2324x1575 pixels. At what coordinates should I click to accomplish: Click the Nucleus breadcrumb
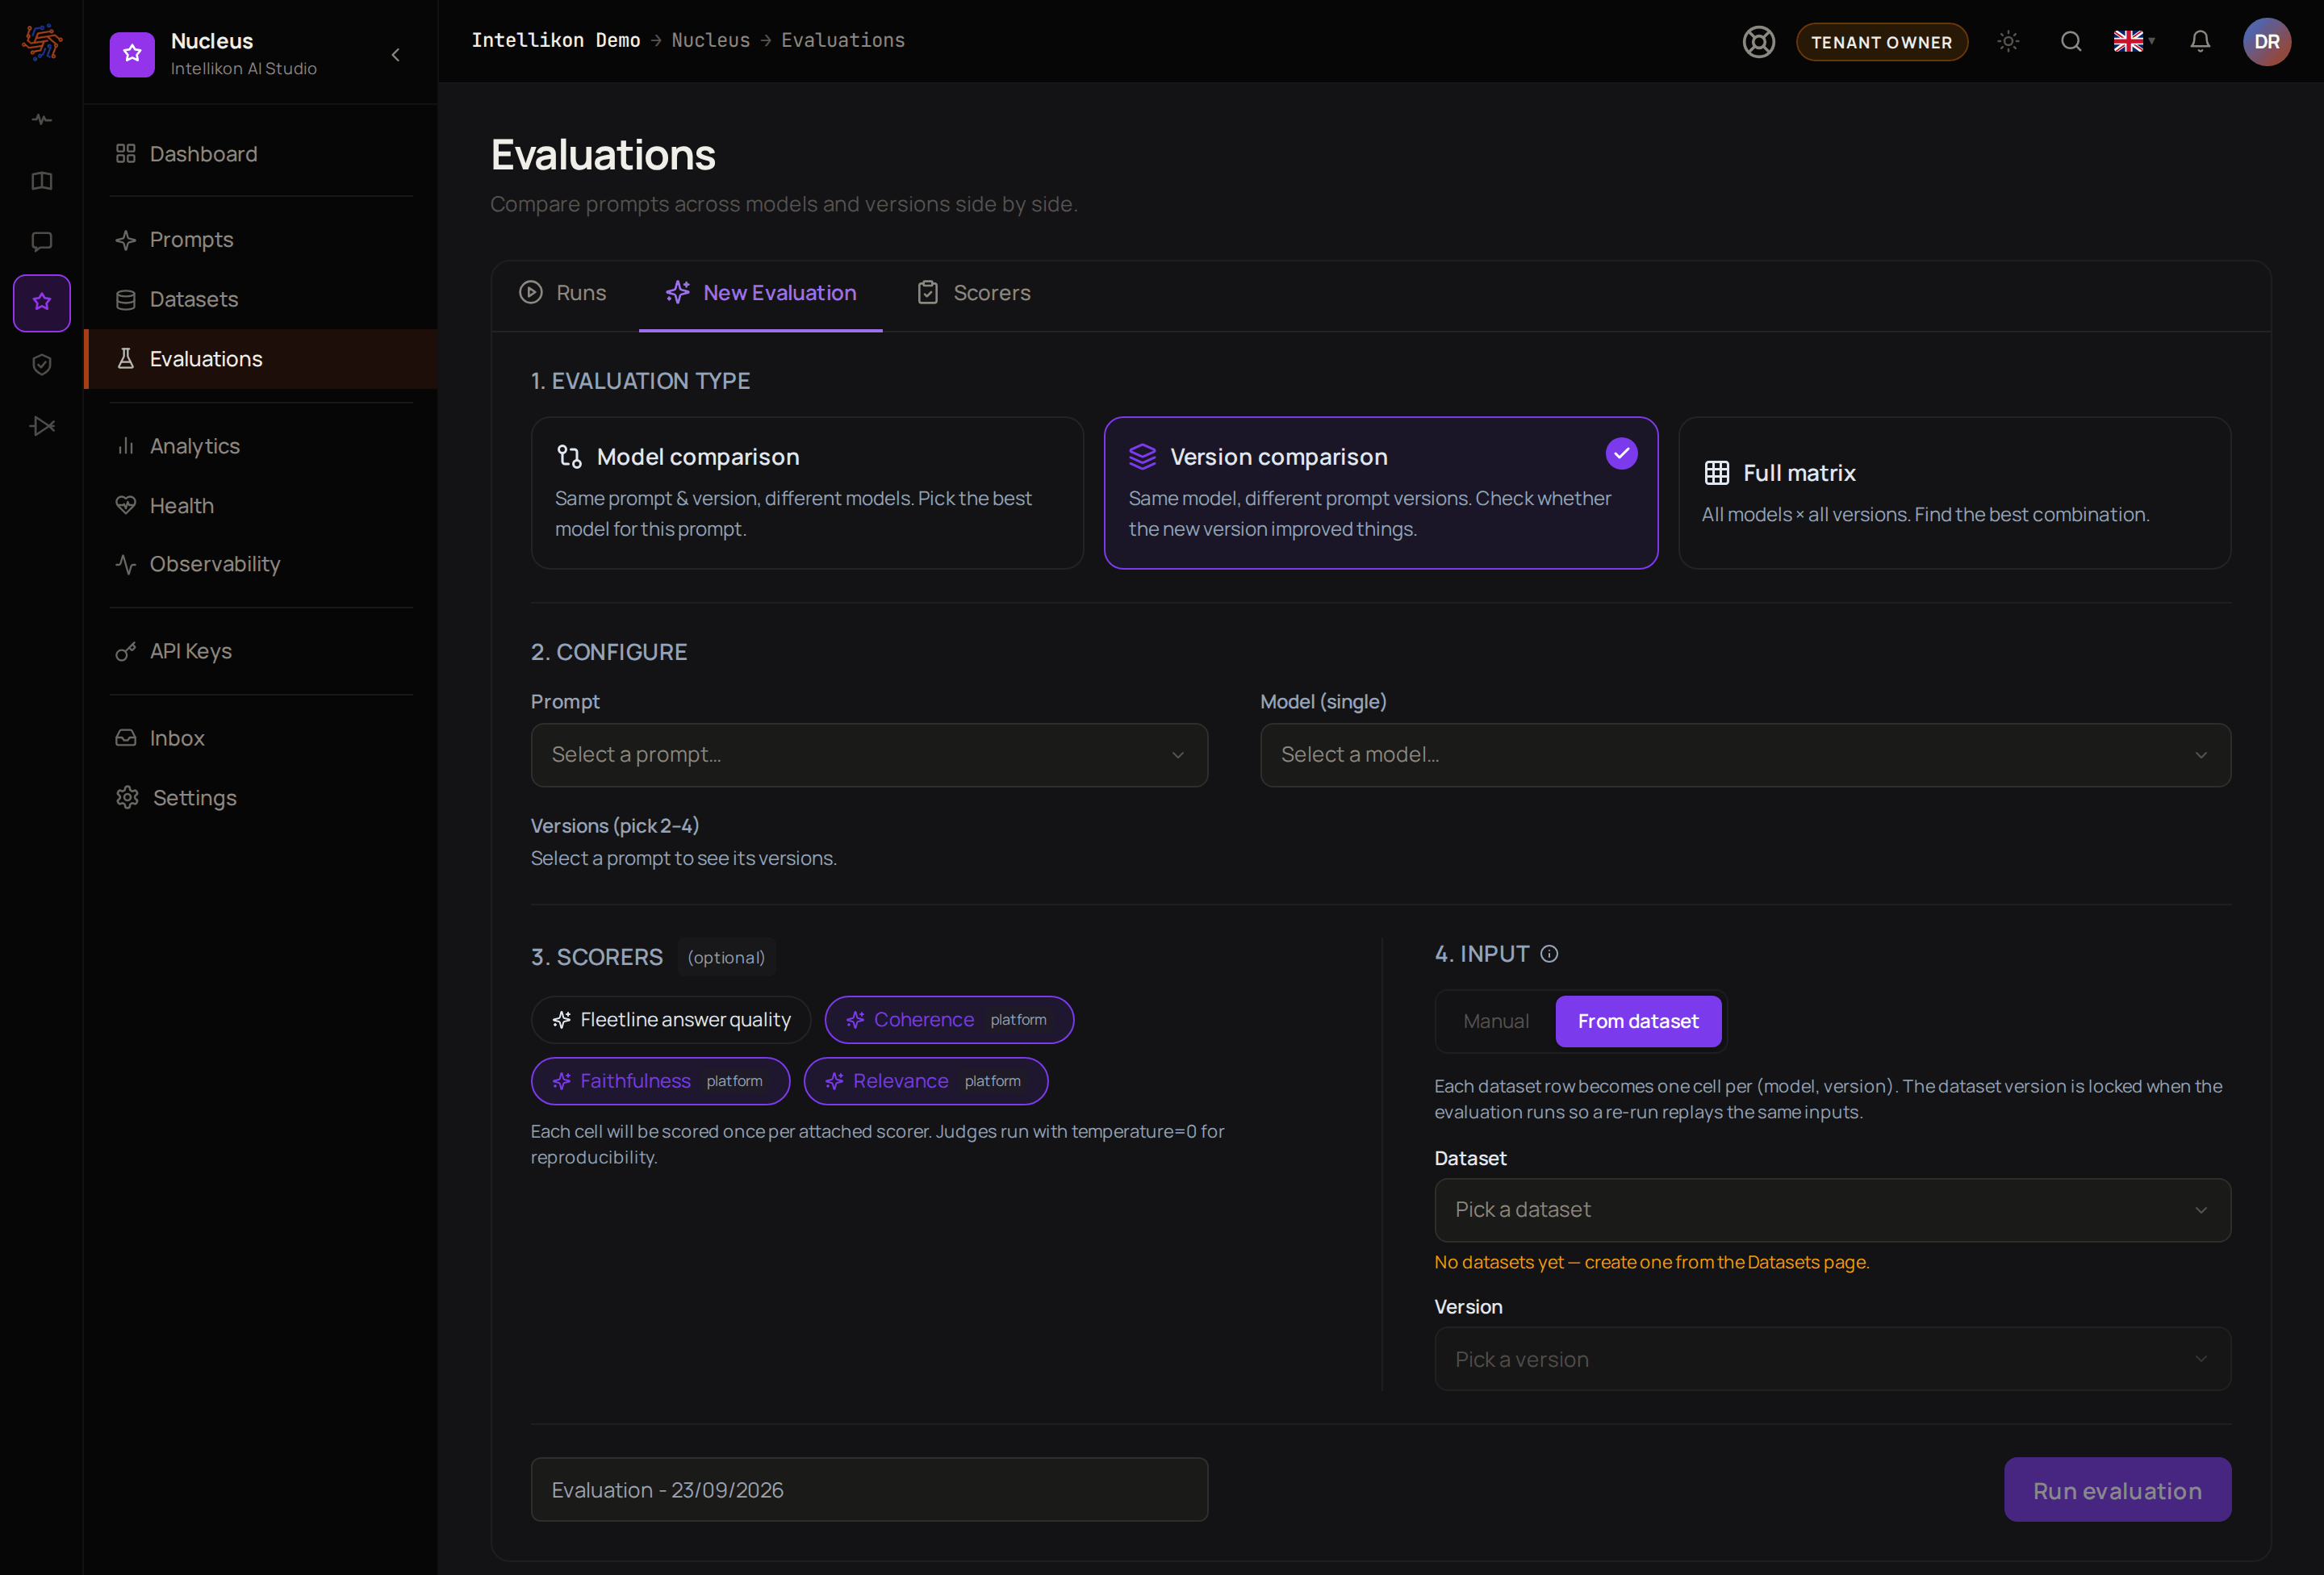[x=710, y=41]
